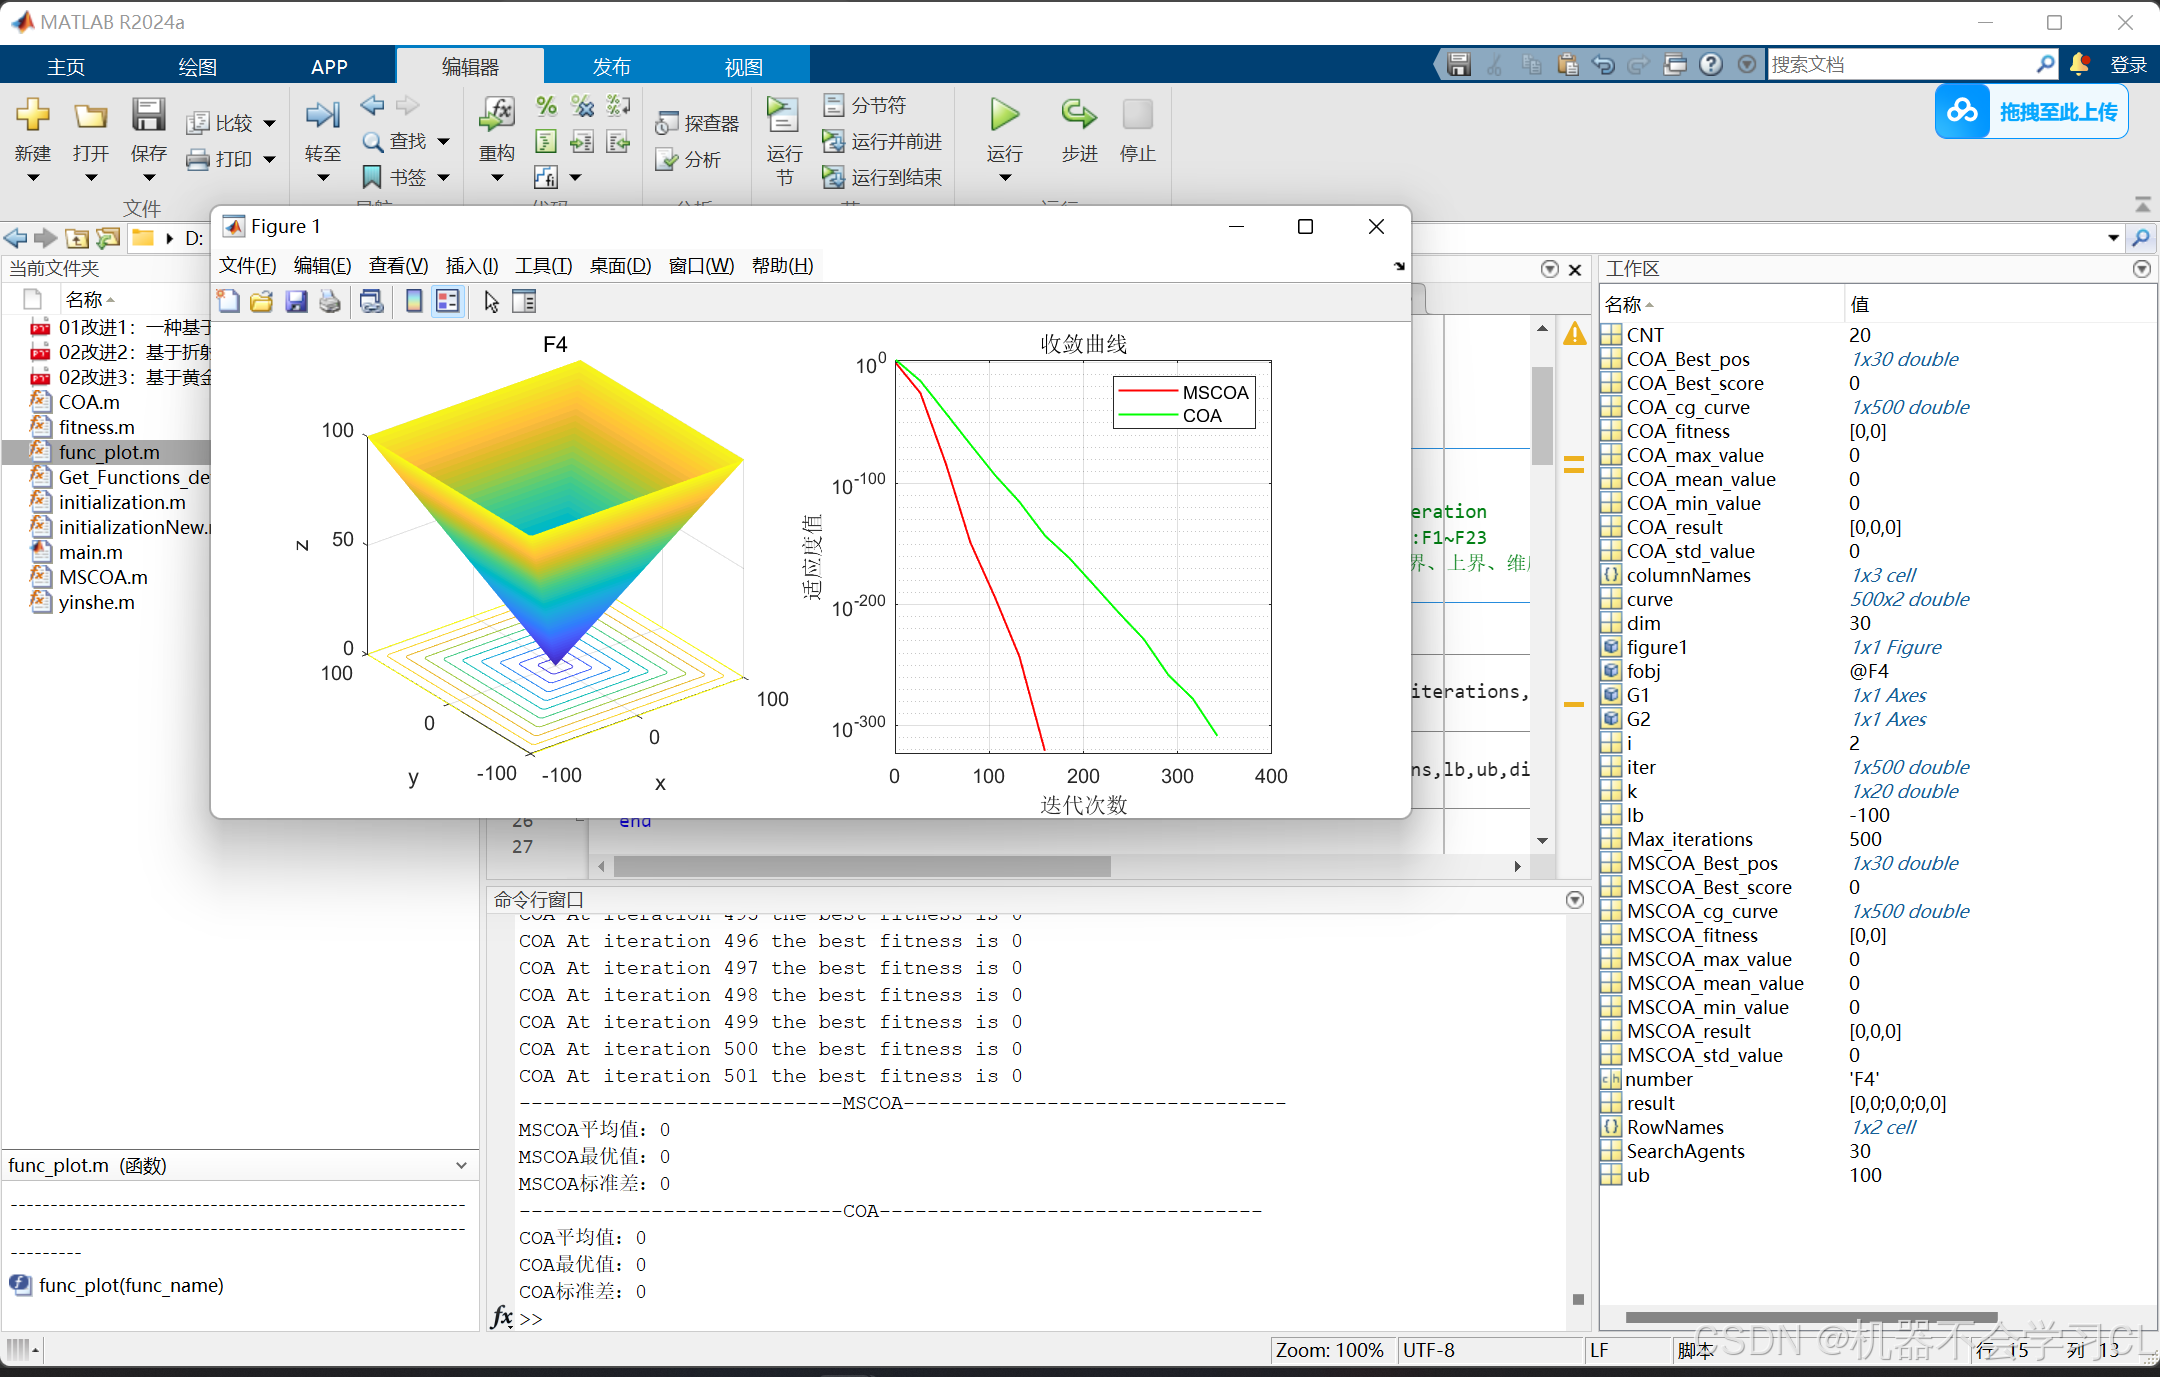Viewport: 2160px width, 1377px height.
Task: Save the script with the Save icon
Action: [148, 115]
